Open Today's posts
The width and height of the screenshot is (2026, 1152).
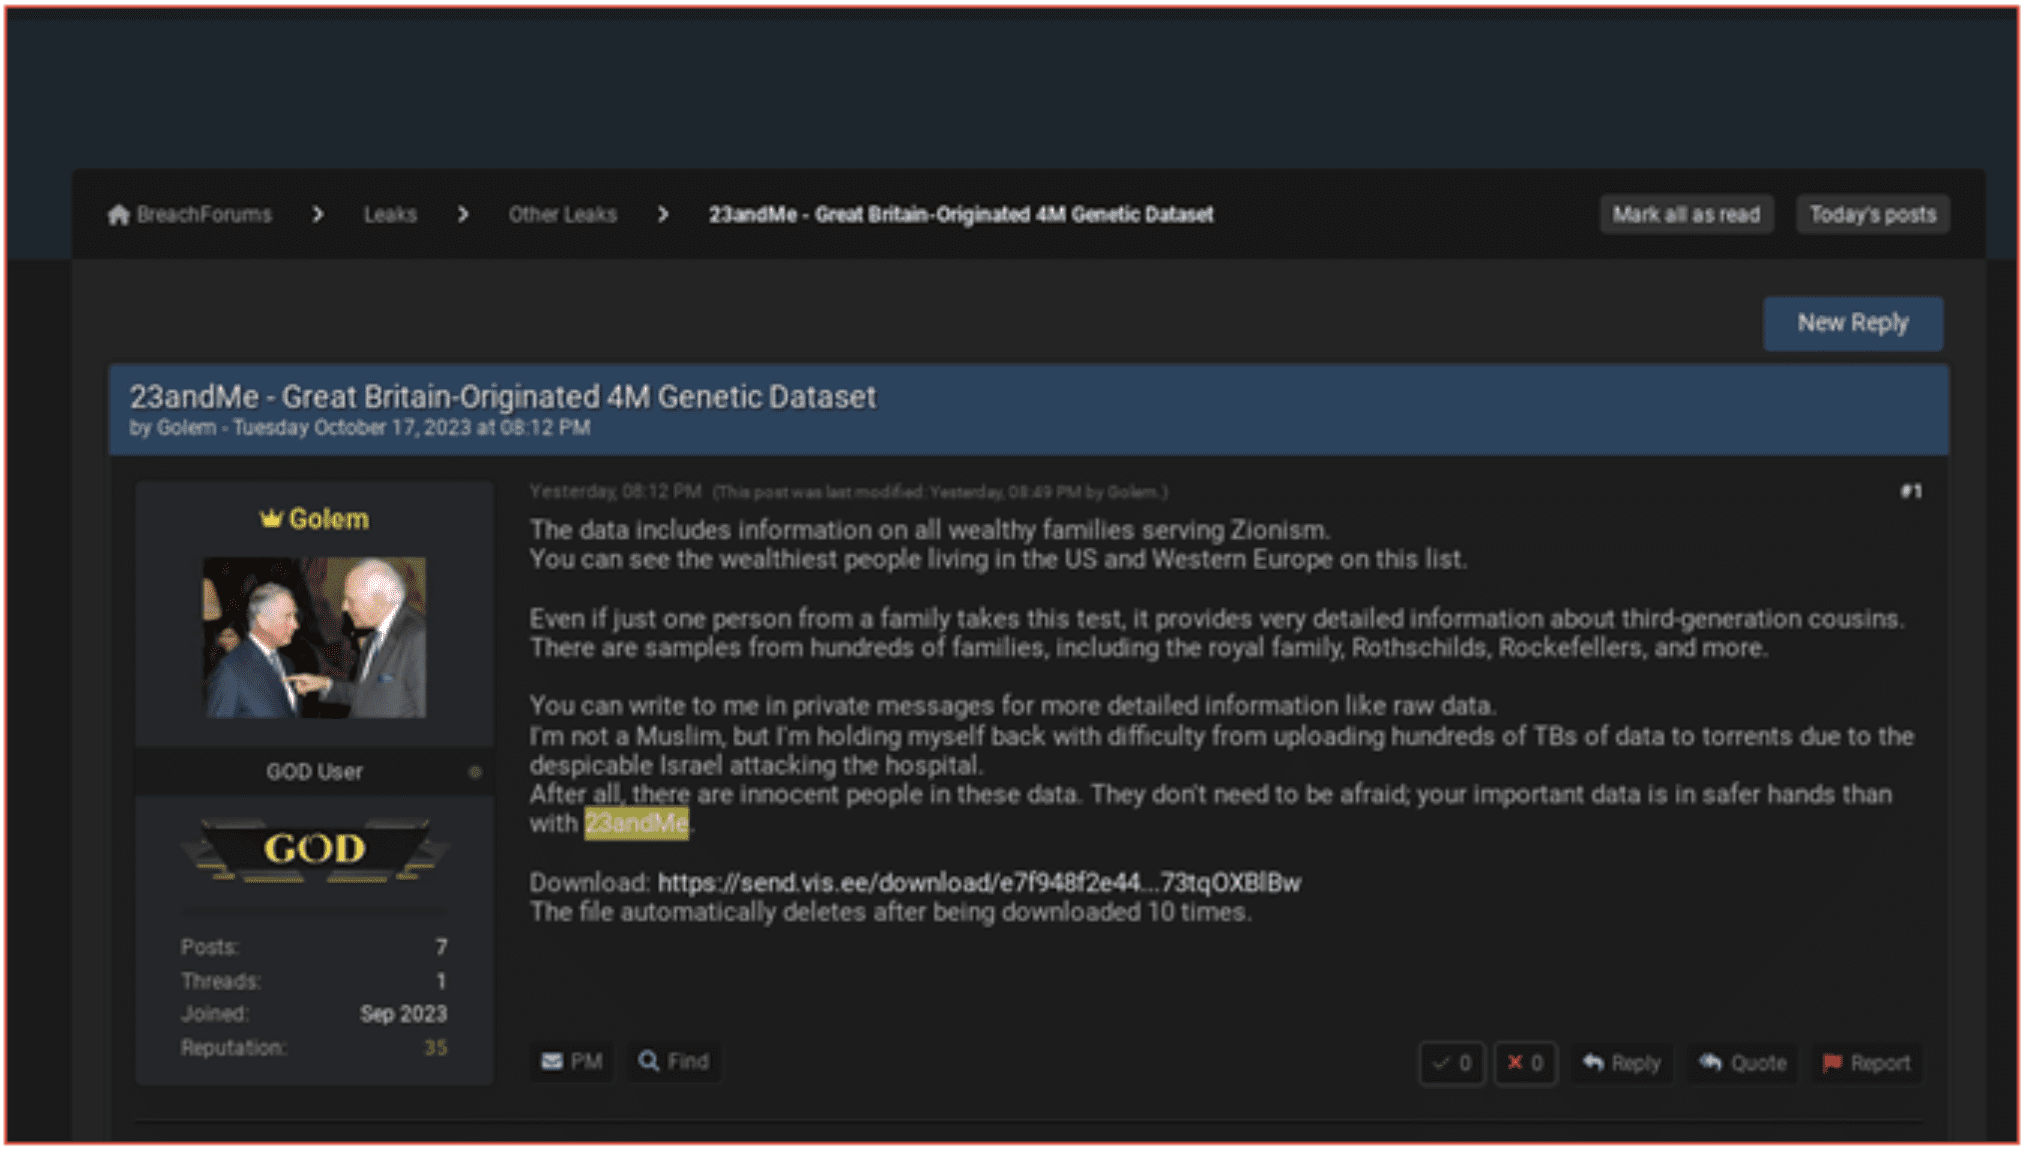(1872, 215)
